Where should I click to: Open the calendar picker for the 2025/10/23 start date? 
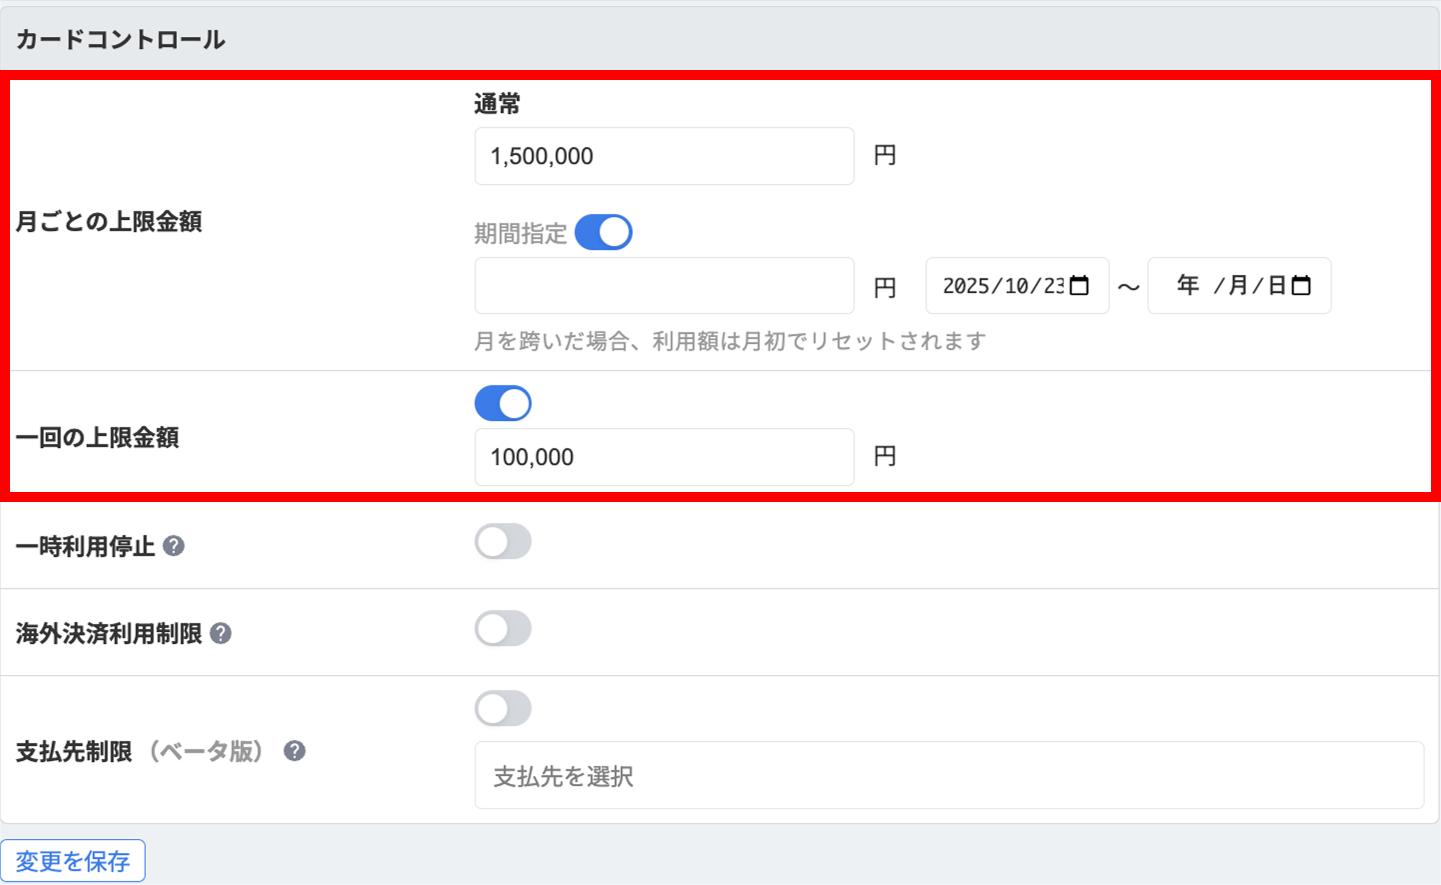tap(1079, 286)
